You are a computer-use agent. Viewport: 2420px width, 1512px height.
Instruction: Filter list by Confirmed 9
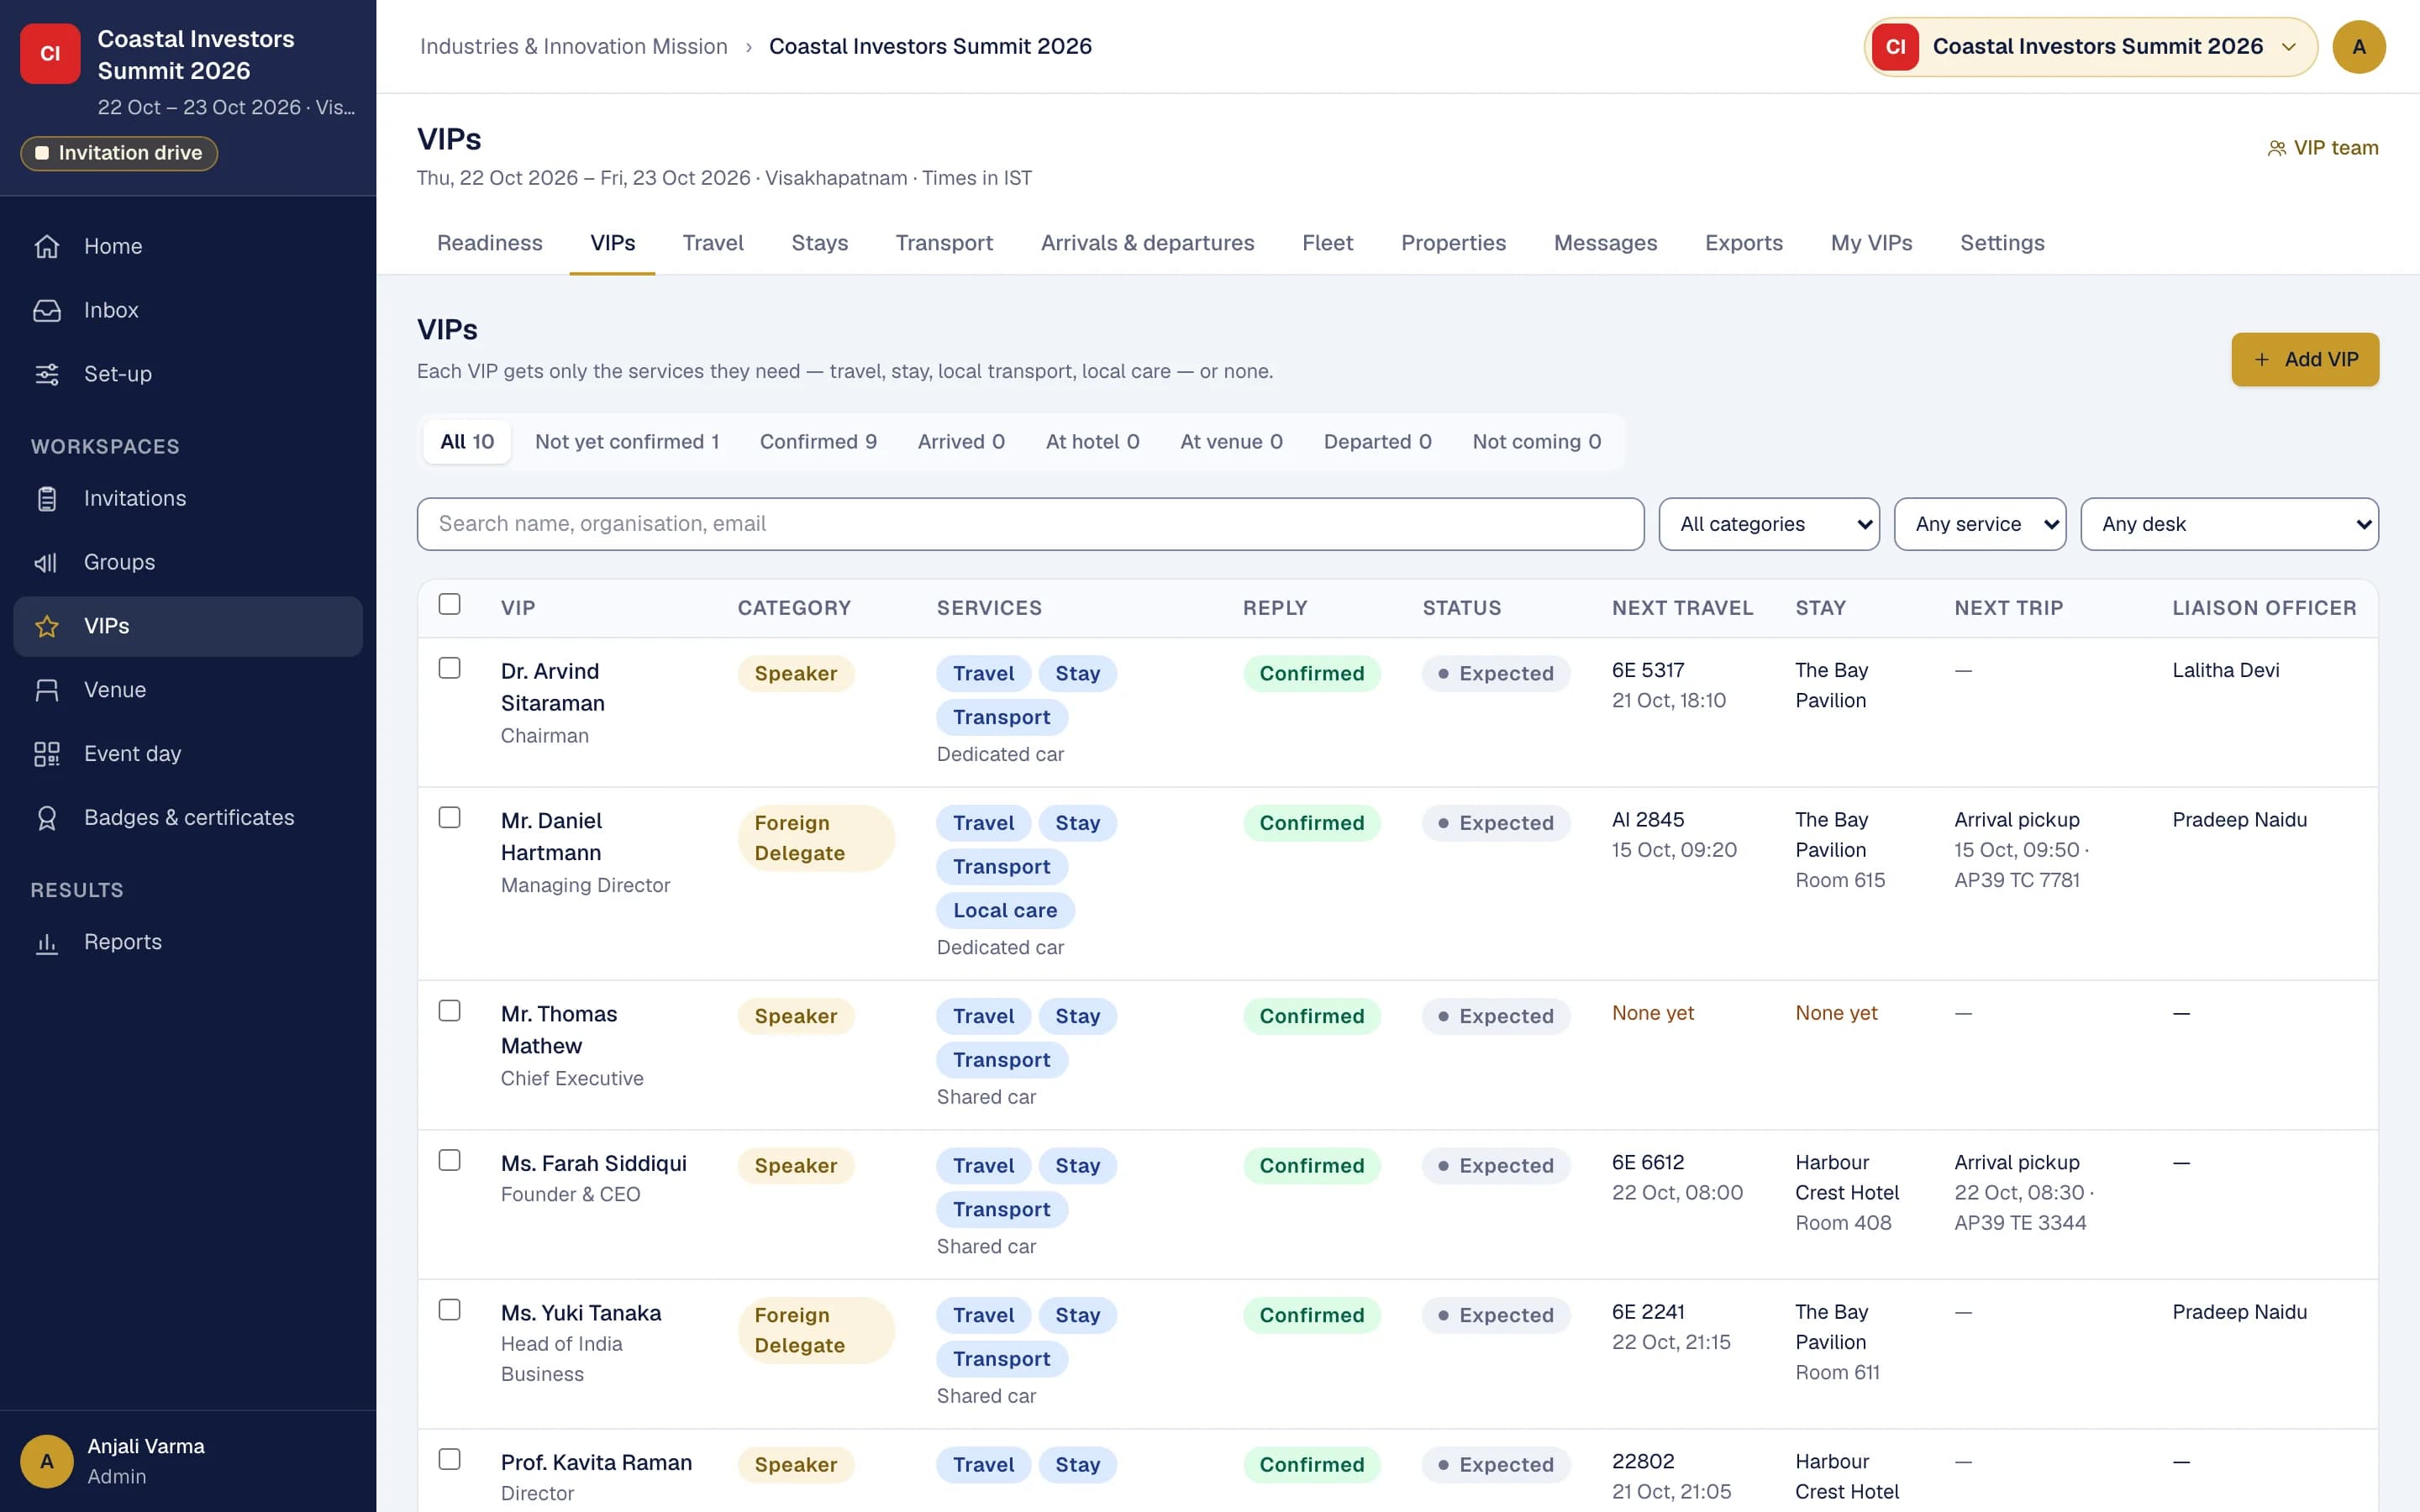click(818, 441)
